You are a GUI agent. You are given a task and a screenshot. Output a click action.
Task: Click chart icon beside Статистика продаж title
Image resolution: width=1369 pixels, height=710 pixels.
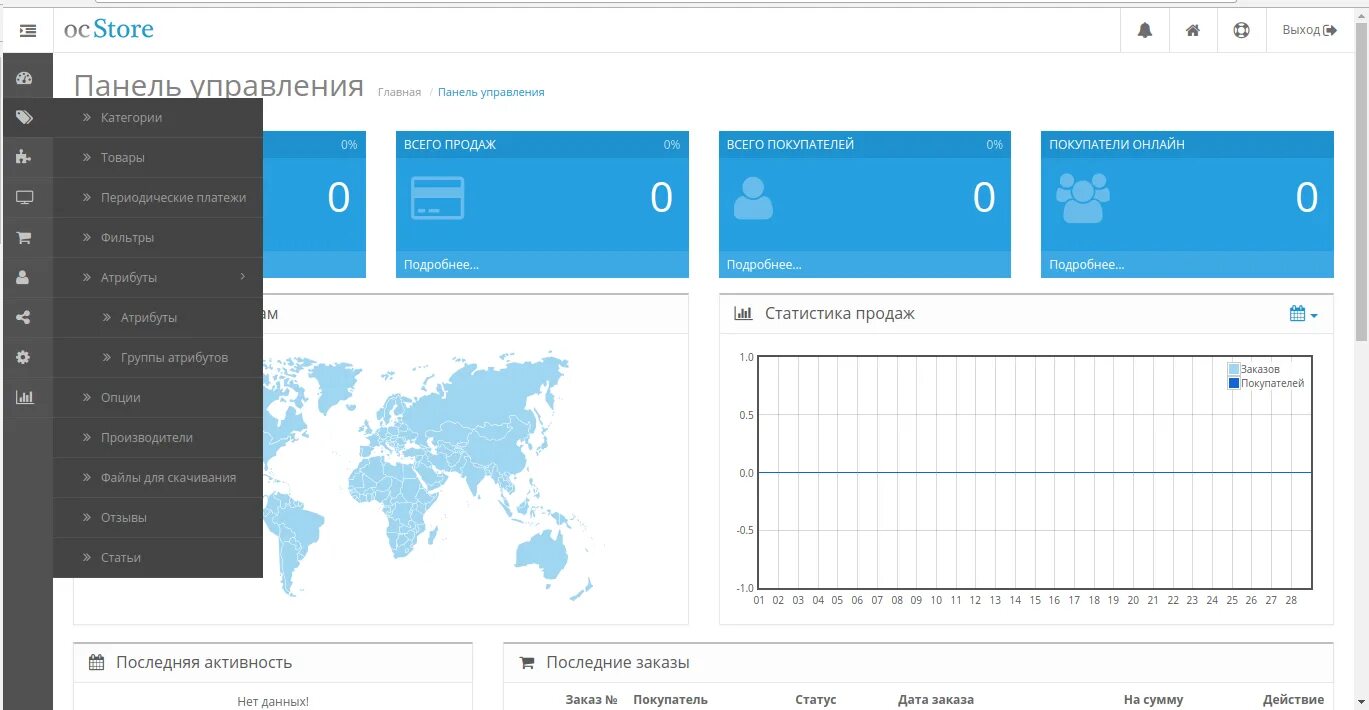click(x=743, y=314)
